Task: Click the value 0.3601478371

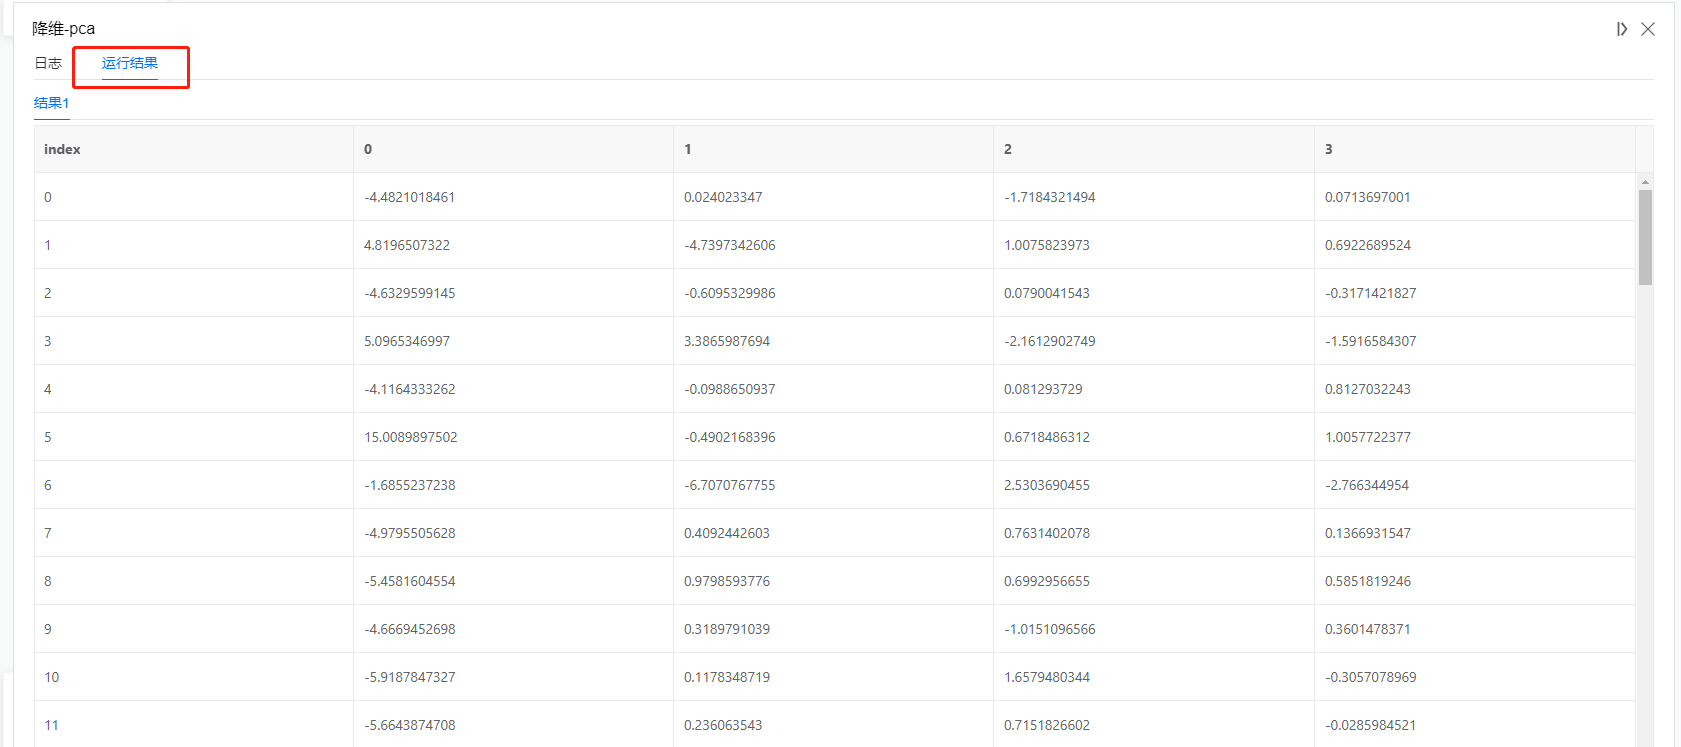Action: click(x=1368, y=629)
